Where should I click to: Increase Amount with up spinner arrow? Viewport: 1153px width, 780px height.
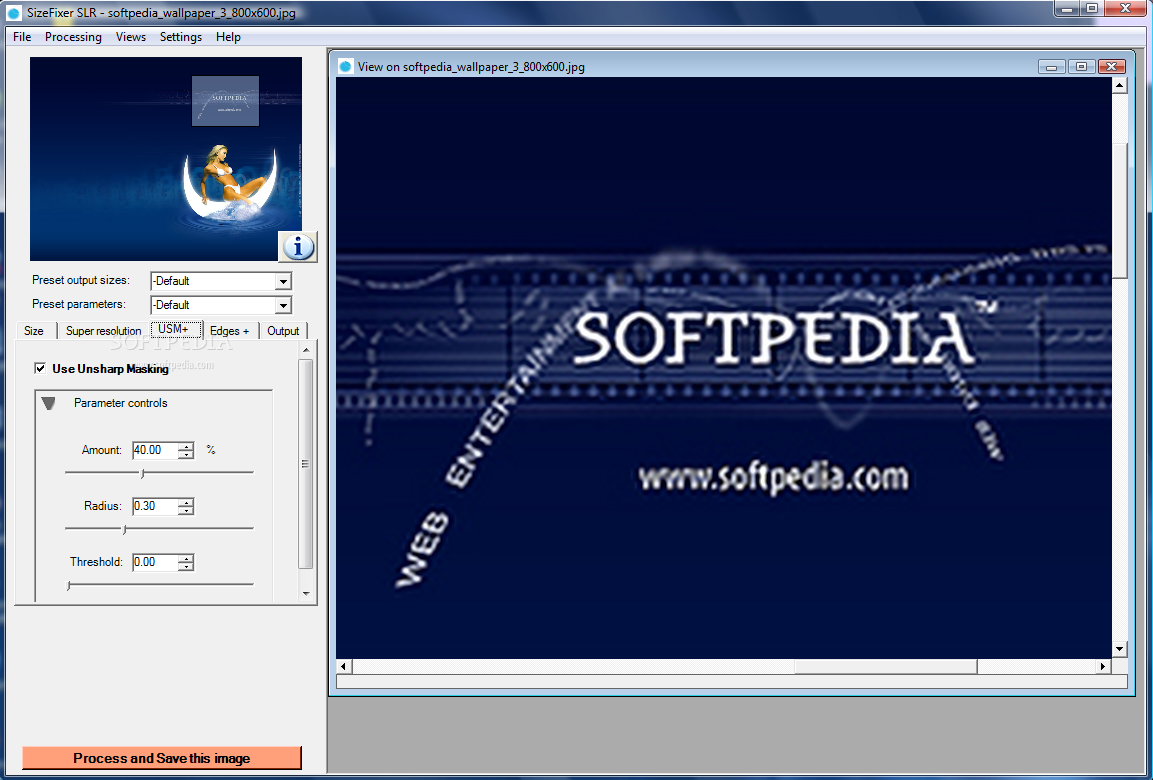[186, 446]
